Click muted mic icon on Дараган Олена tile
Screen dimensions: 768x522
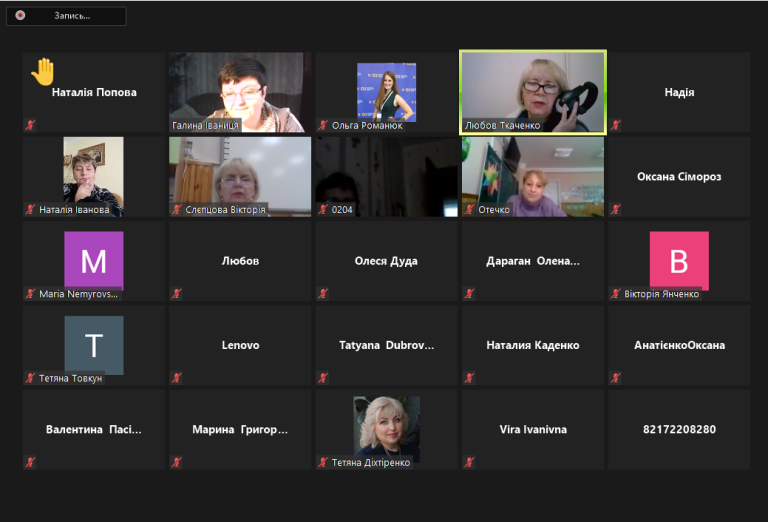click(469, 294)
